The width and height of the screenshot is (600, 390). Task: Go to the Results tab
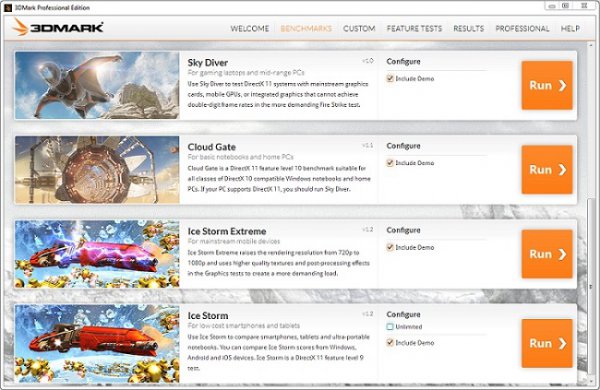(468, 28)
